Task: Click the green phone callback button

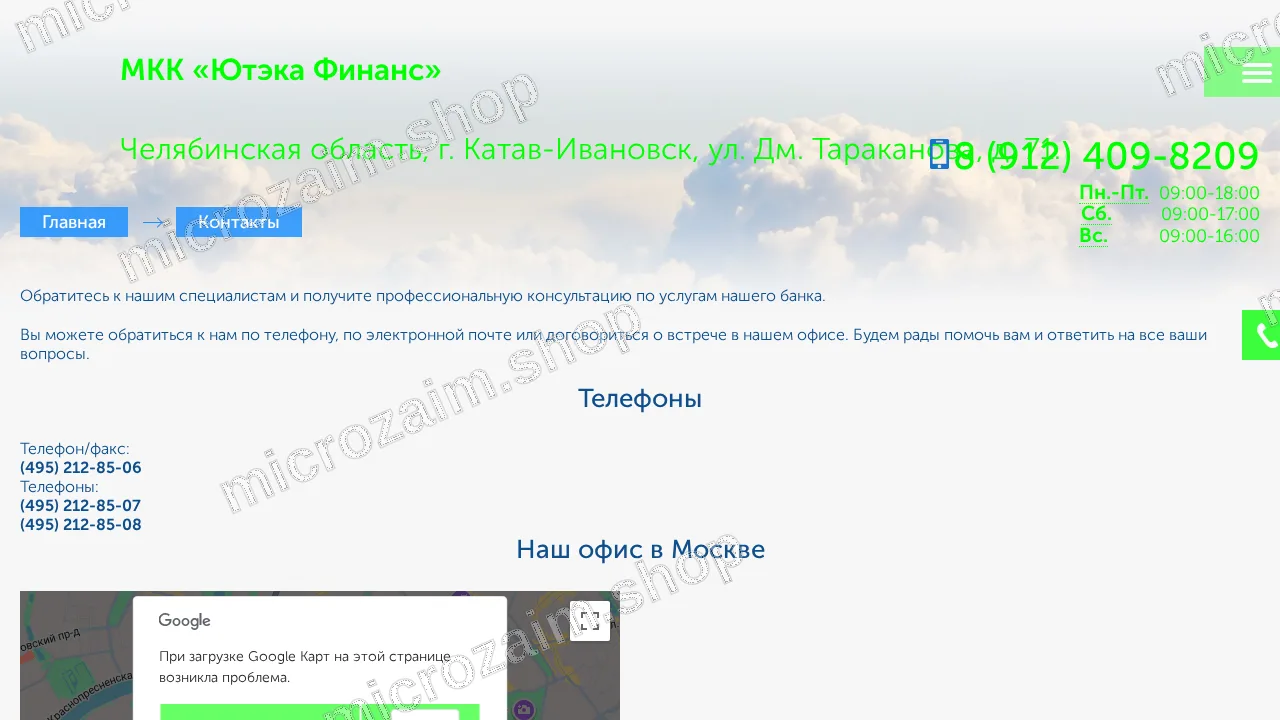Action: click(1262, 335)
